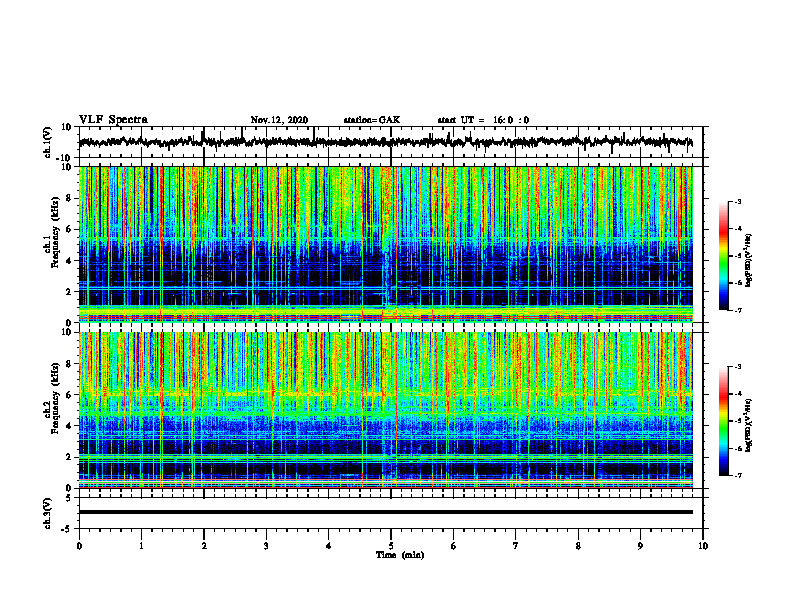Viewport: 792px width, 612px height.
Task: Select the "Nov.12, 2020" date text
Action: (279, 120)
